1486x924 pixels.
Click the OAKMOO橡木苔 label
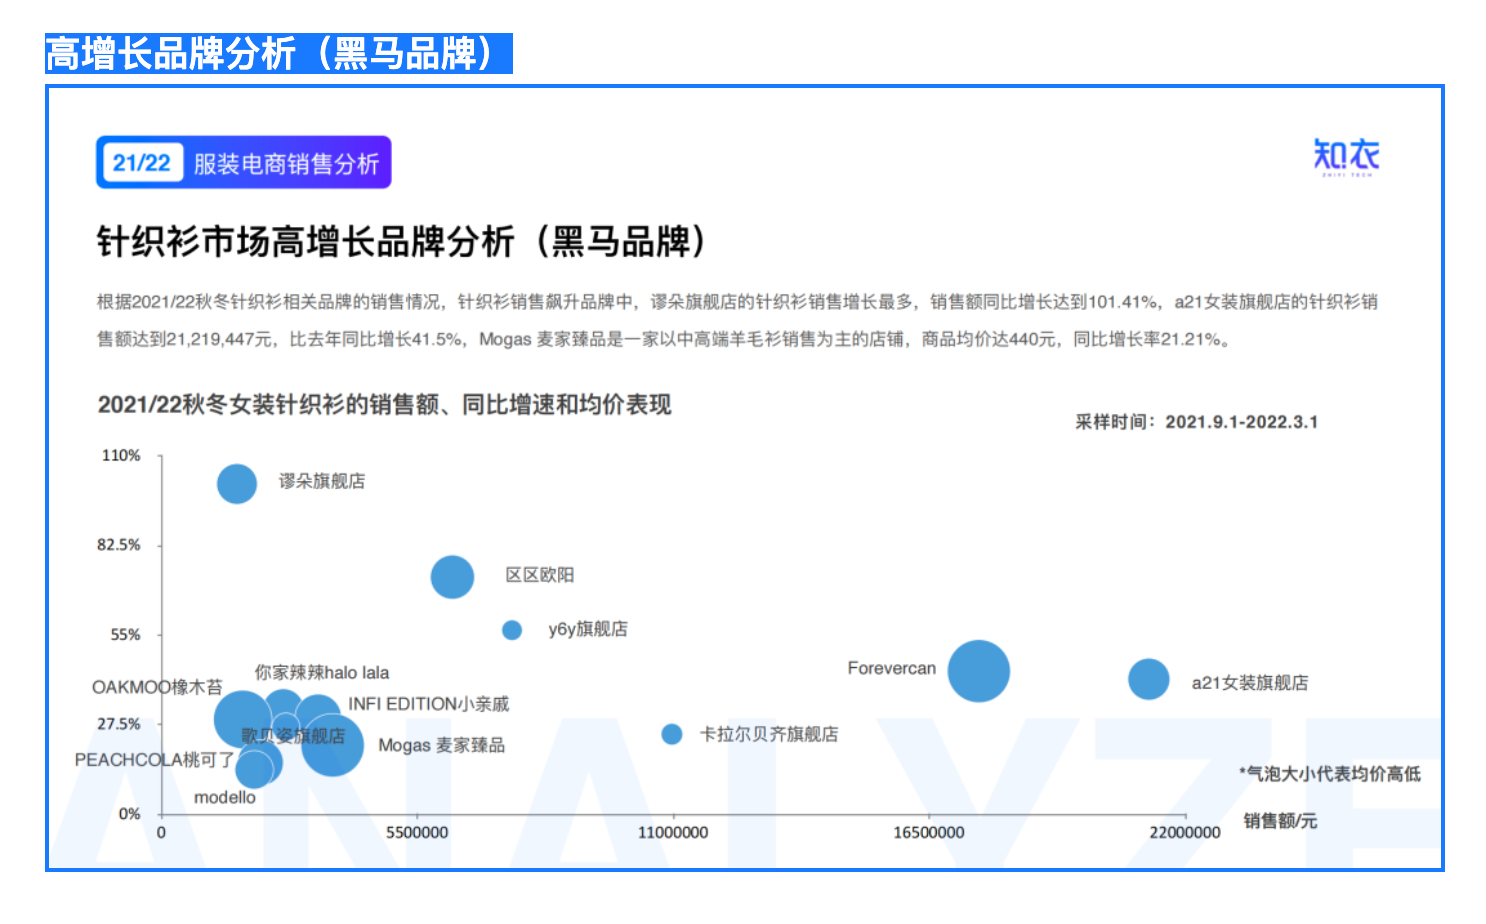pos(157,687)
